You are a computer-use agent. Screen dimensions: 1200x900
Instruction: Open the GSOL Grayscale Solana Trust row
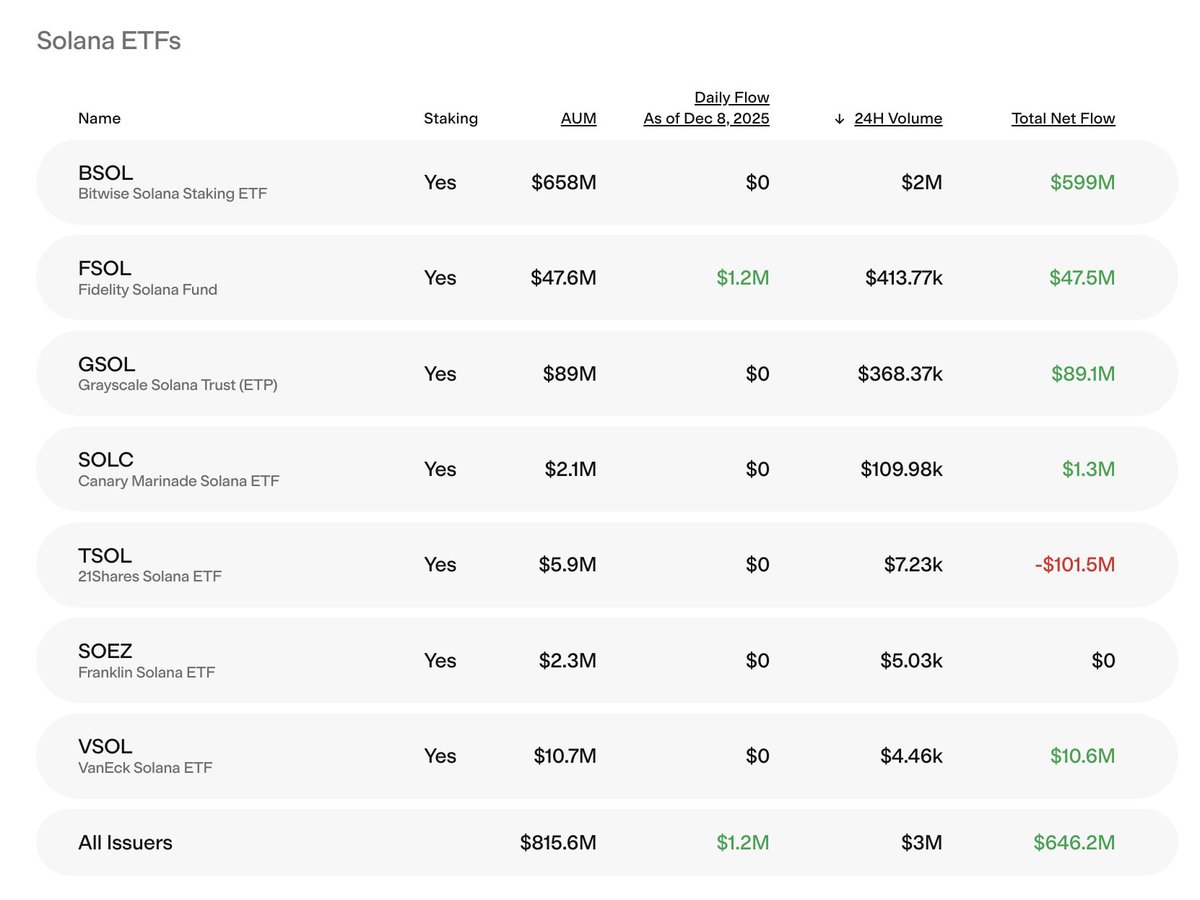tap(607, 373)
